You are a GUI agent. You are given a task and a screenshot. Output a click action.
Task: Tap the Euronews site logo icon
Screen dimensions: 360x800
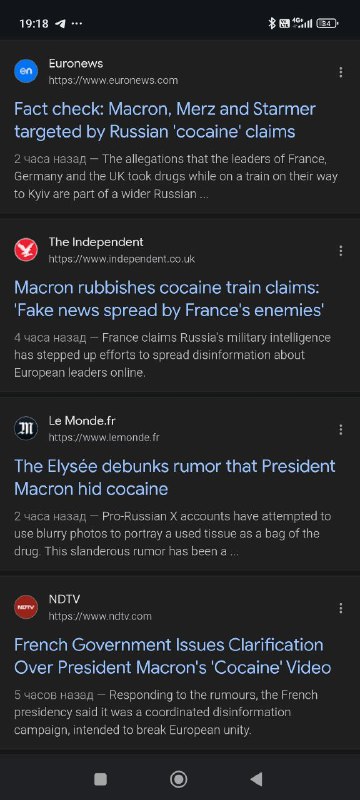point(25,71)
